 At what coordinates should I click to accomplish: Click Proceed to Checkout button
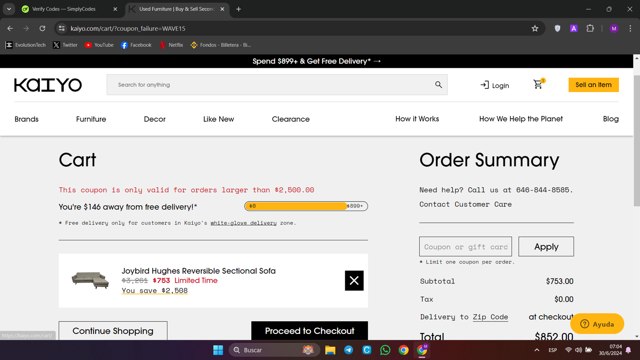coord(309,331)
